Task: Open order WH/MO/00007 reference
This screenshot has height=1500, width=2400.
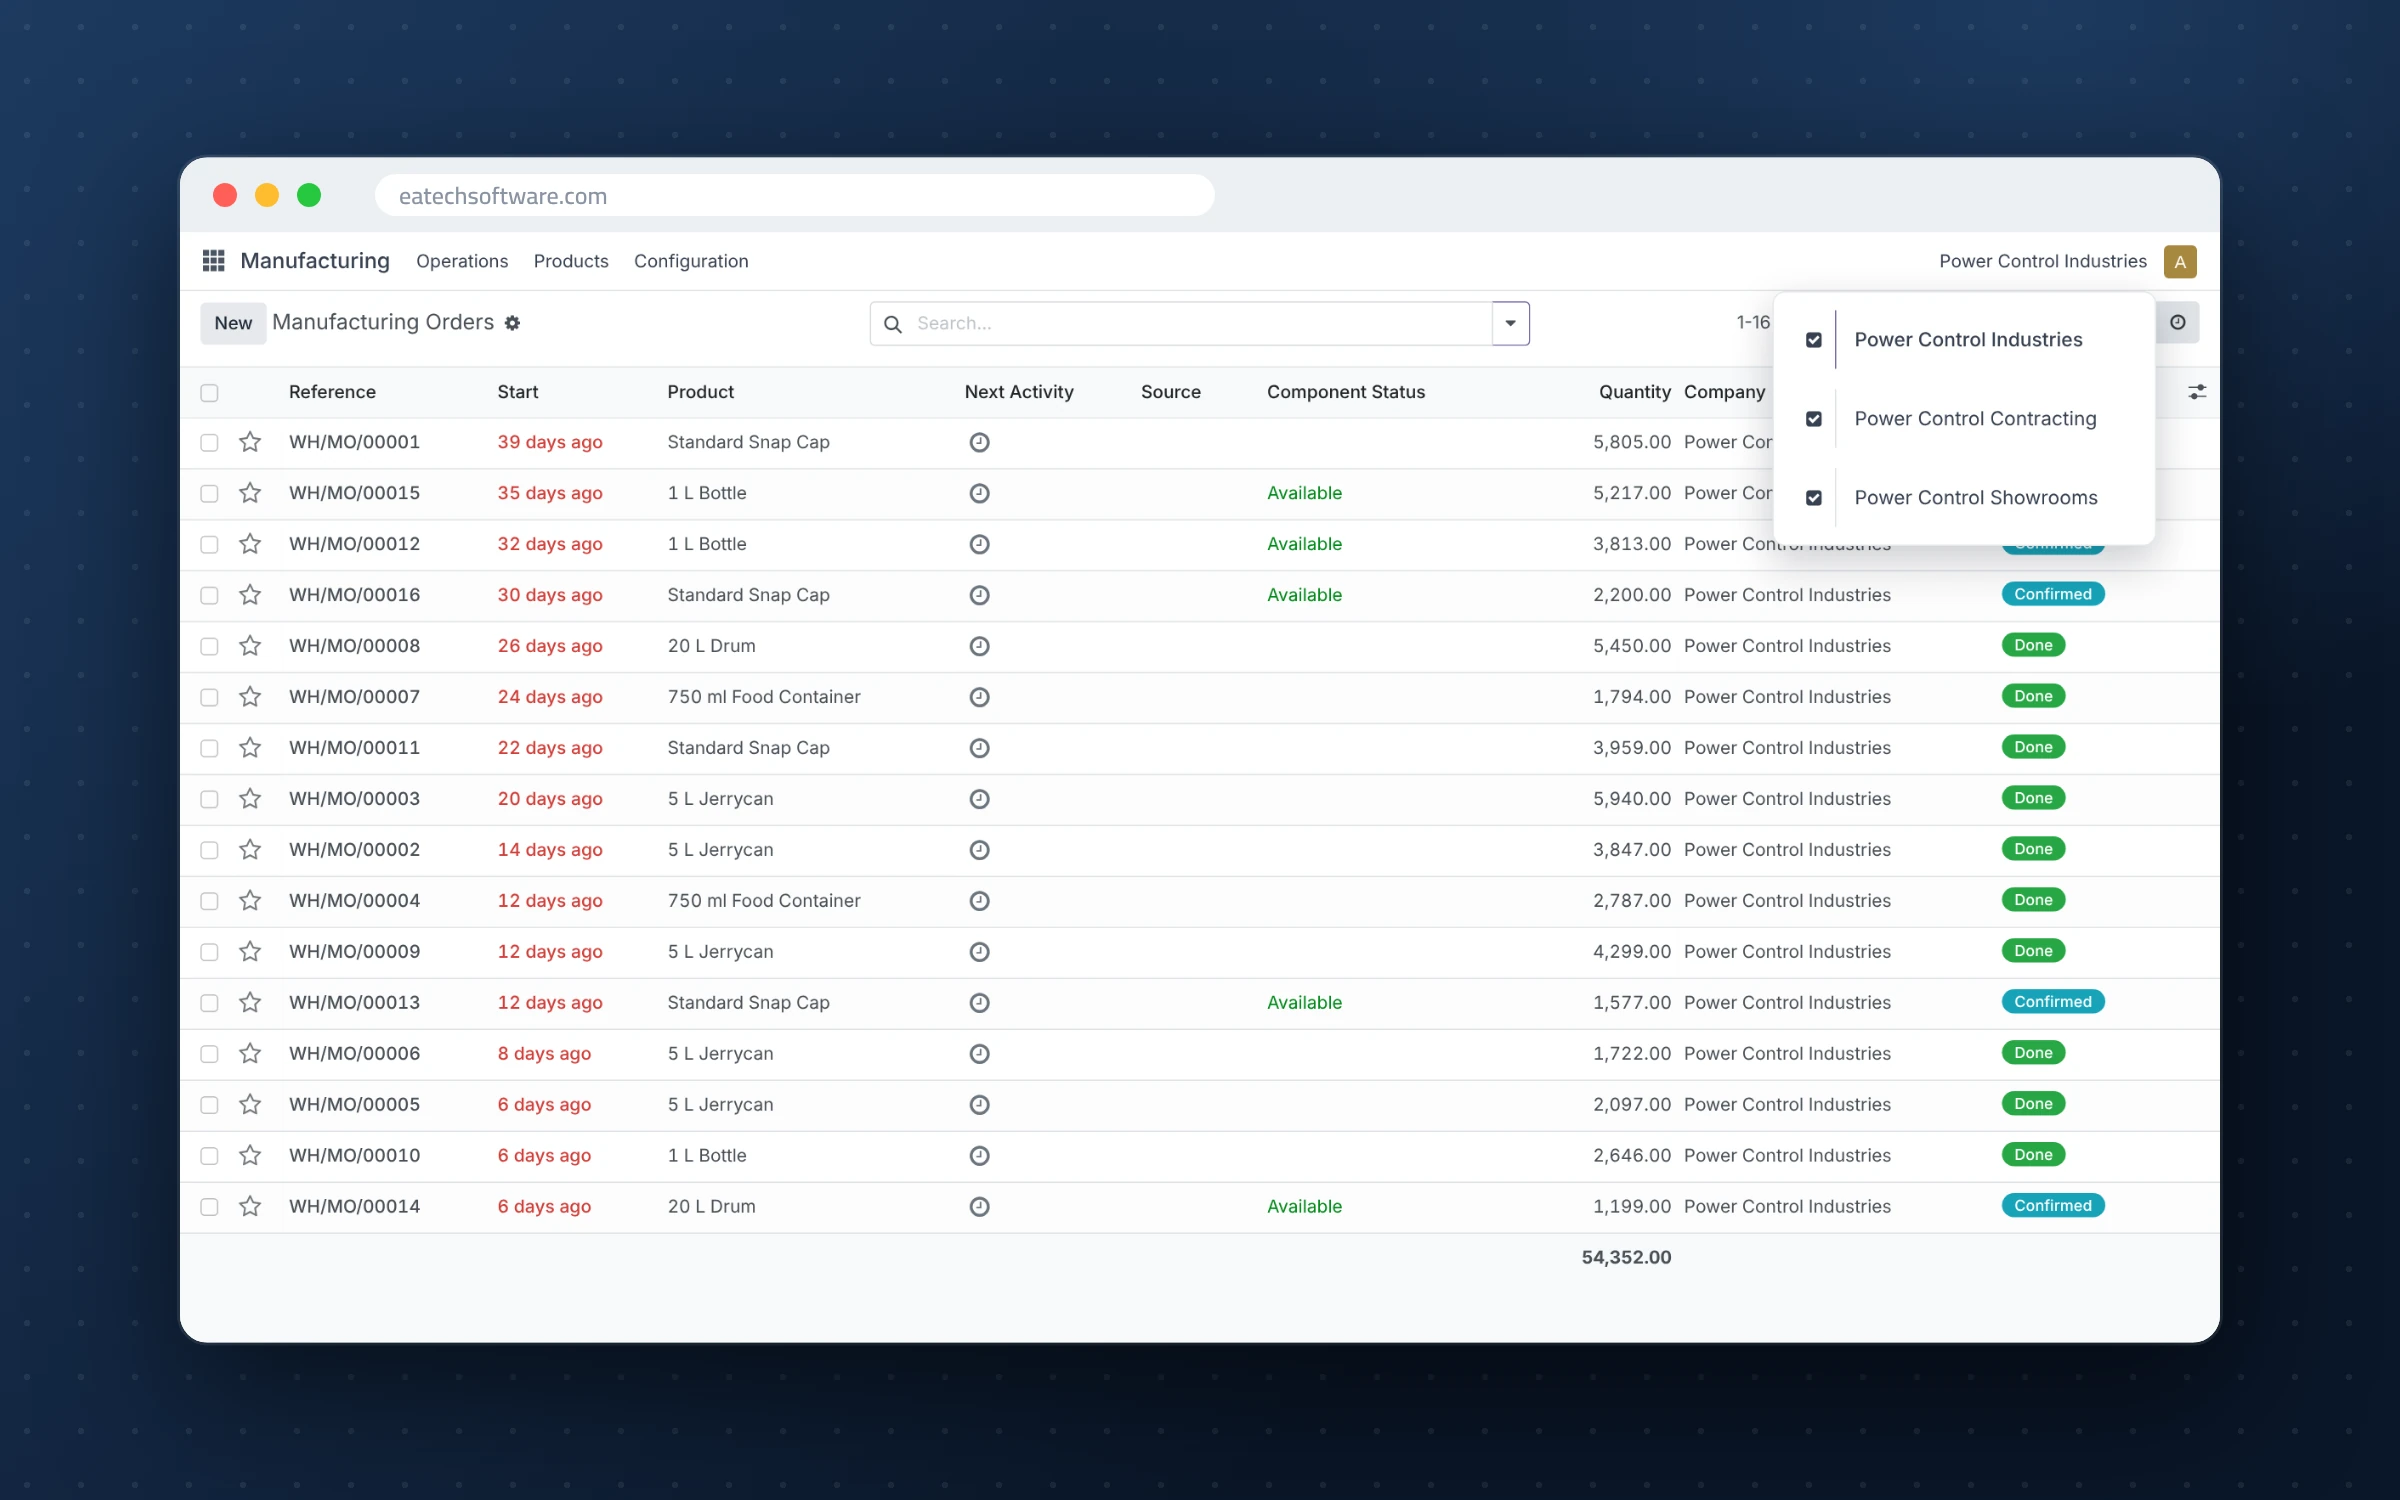Action: click(x=354, y=697)
